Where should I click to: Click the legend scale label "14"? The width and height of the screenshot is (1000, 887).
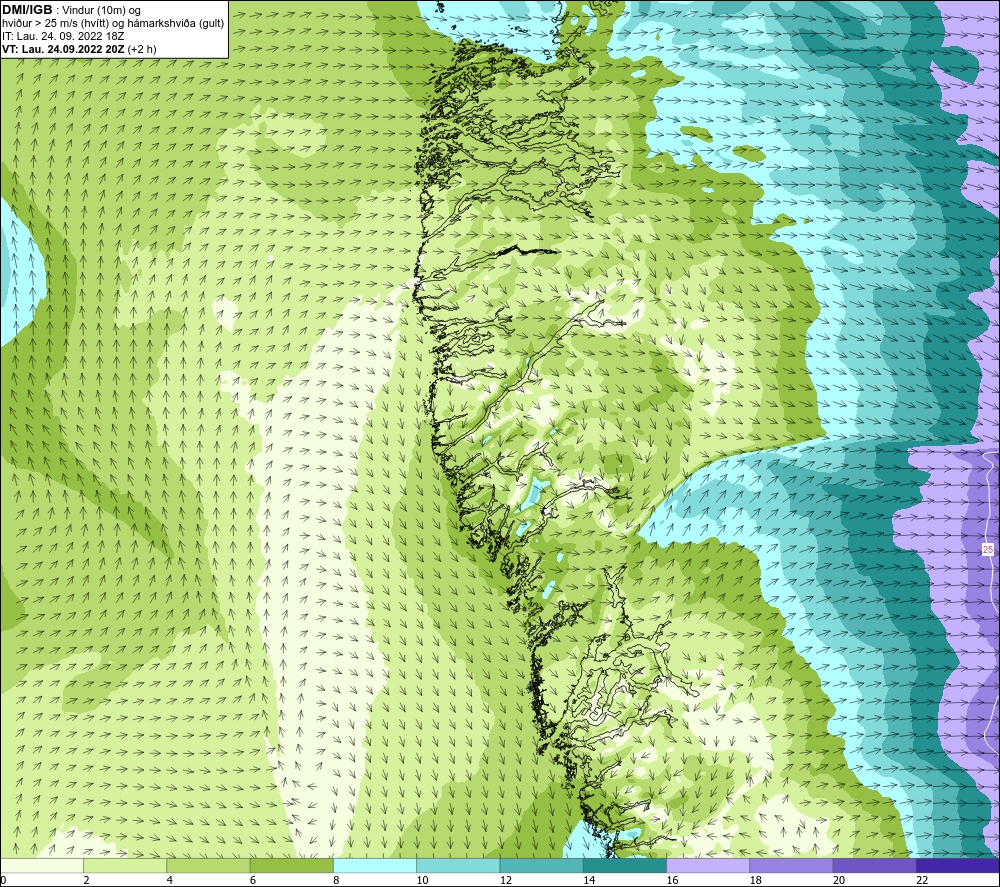[x=589, y=880]
